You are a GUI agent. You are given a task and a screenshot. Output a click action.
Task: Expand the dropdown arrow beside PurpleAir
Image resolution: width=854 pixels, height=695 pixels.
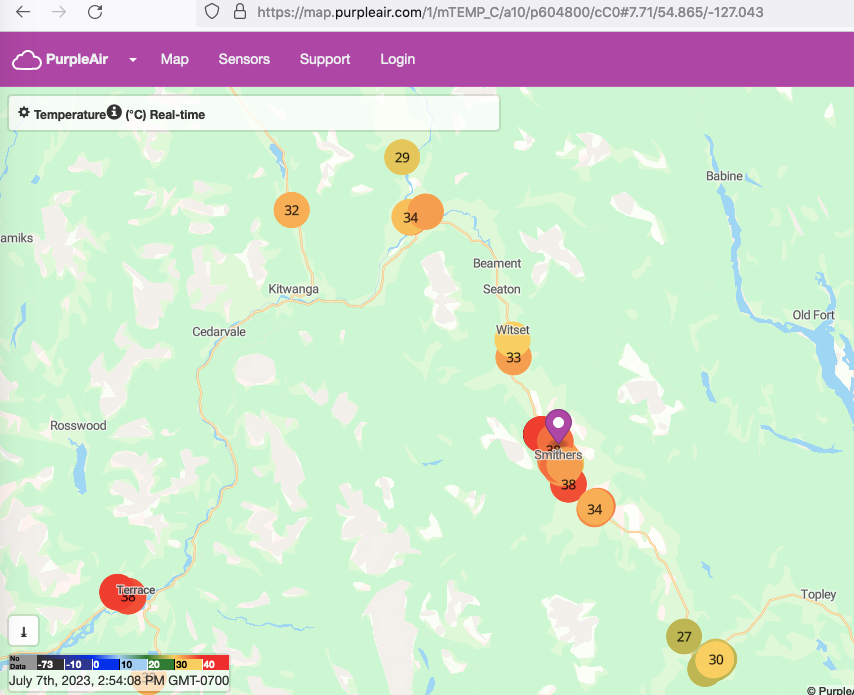click(x=132, y=60)
